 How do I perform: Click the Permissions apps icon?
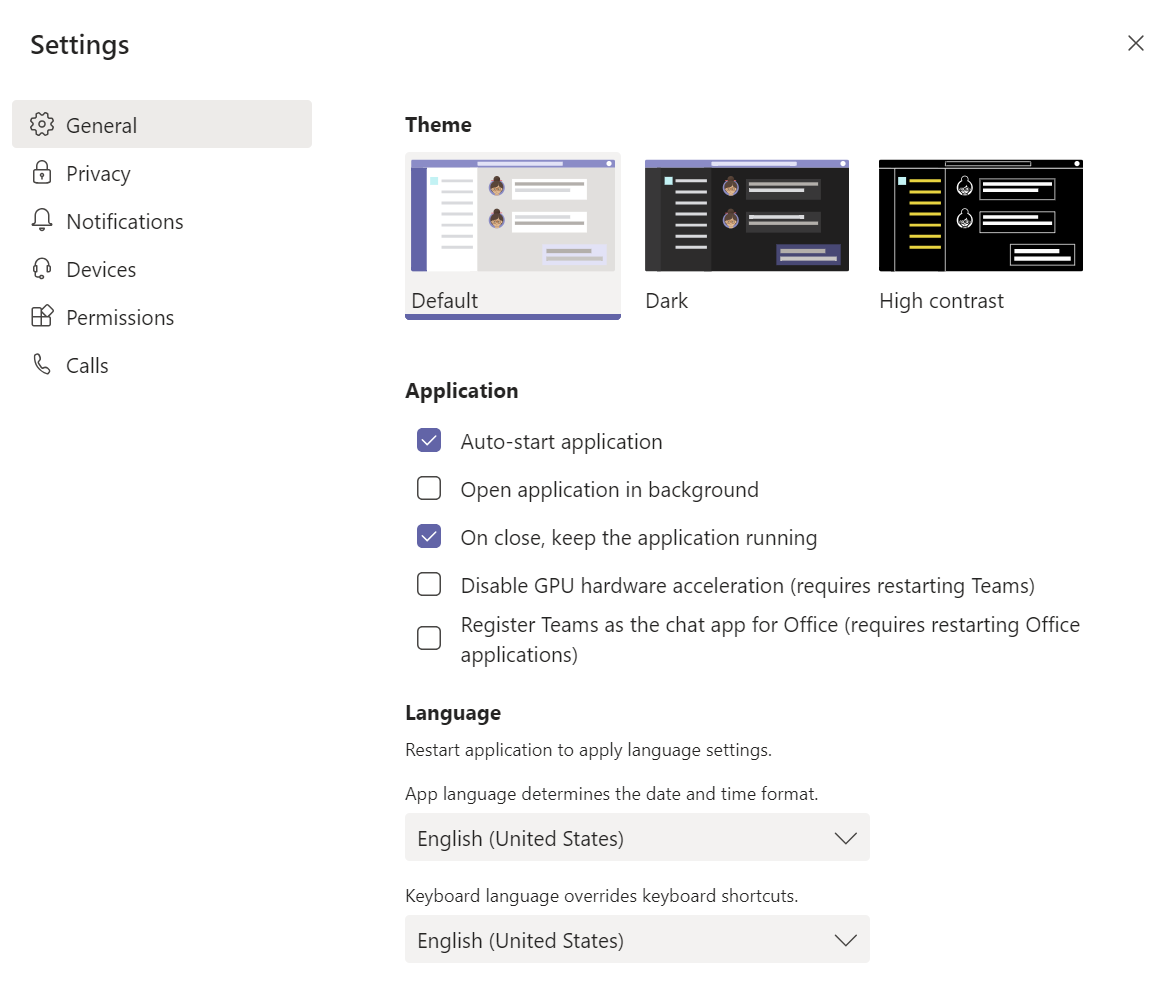[42, 316]
